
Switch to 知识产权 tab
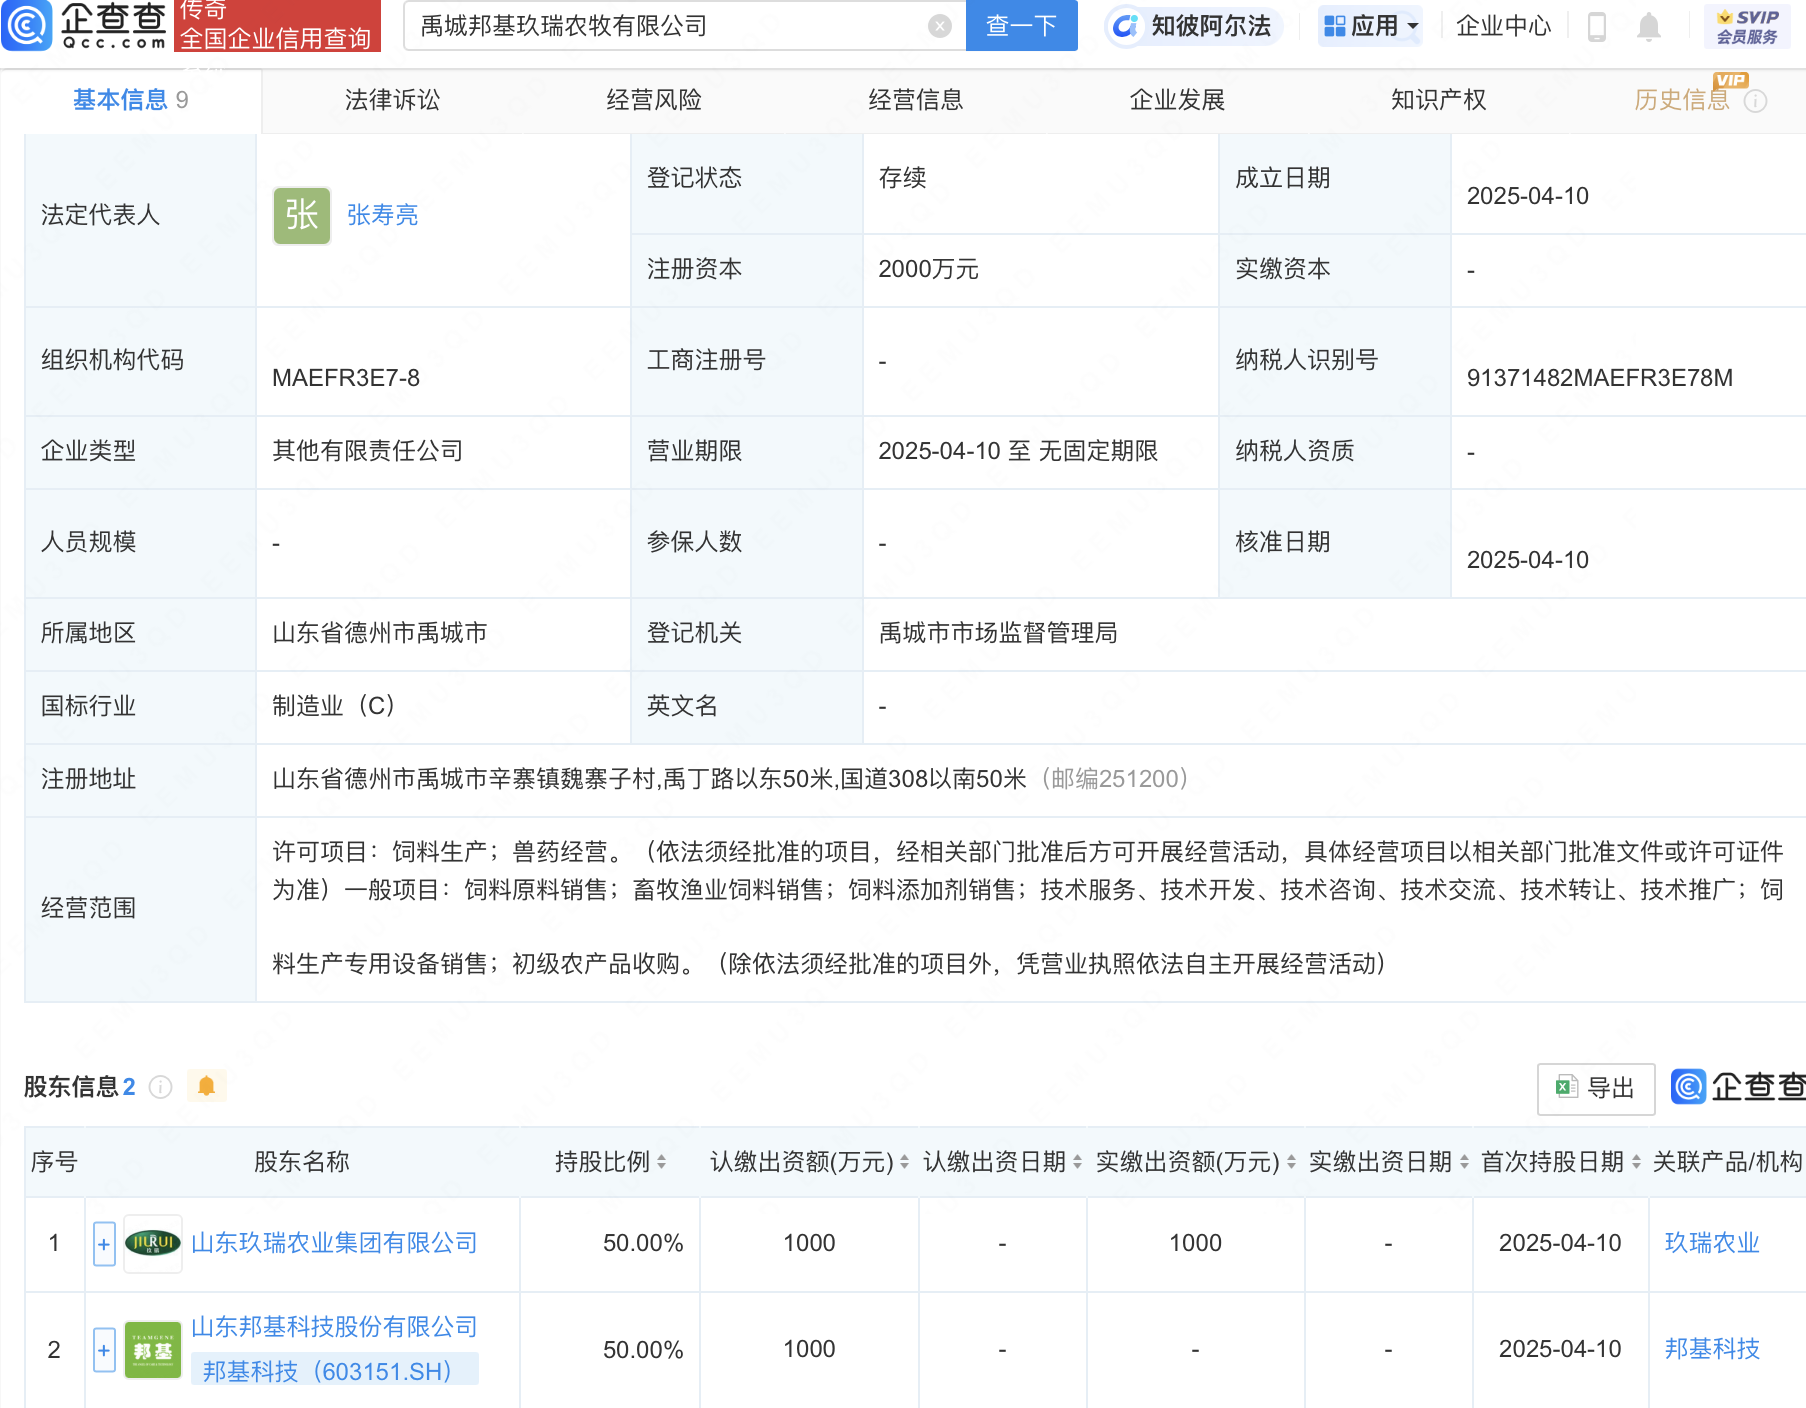[x=1438, y=100]
